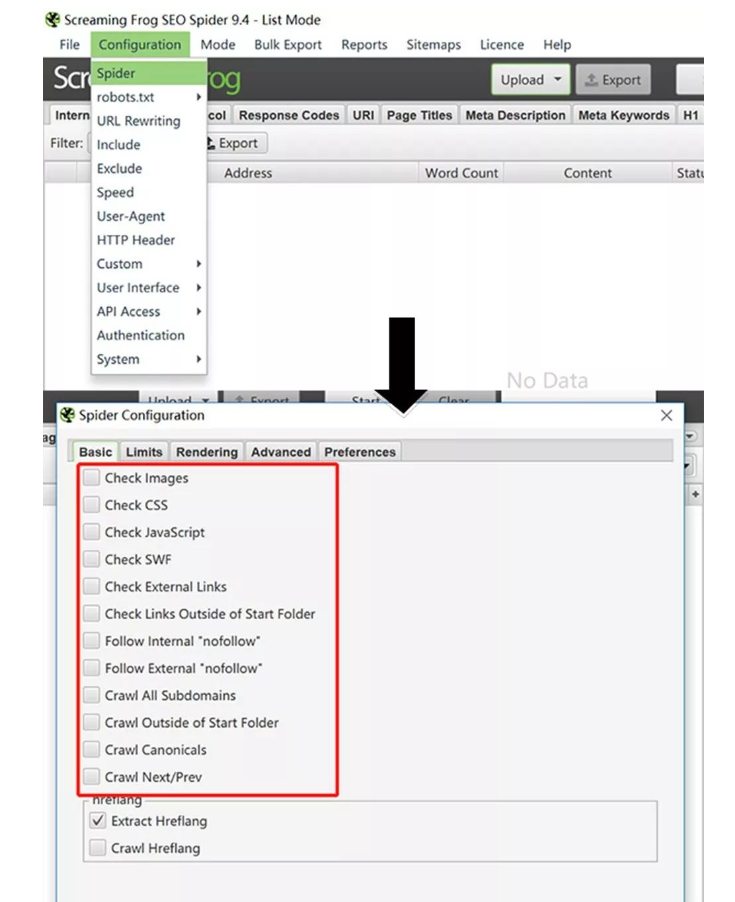Click the Content column header
The image size is (735, 902).
(587, 173)
